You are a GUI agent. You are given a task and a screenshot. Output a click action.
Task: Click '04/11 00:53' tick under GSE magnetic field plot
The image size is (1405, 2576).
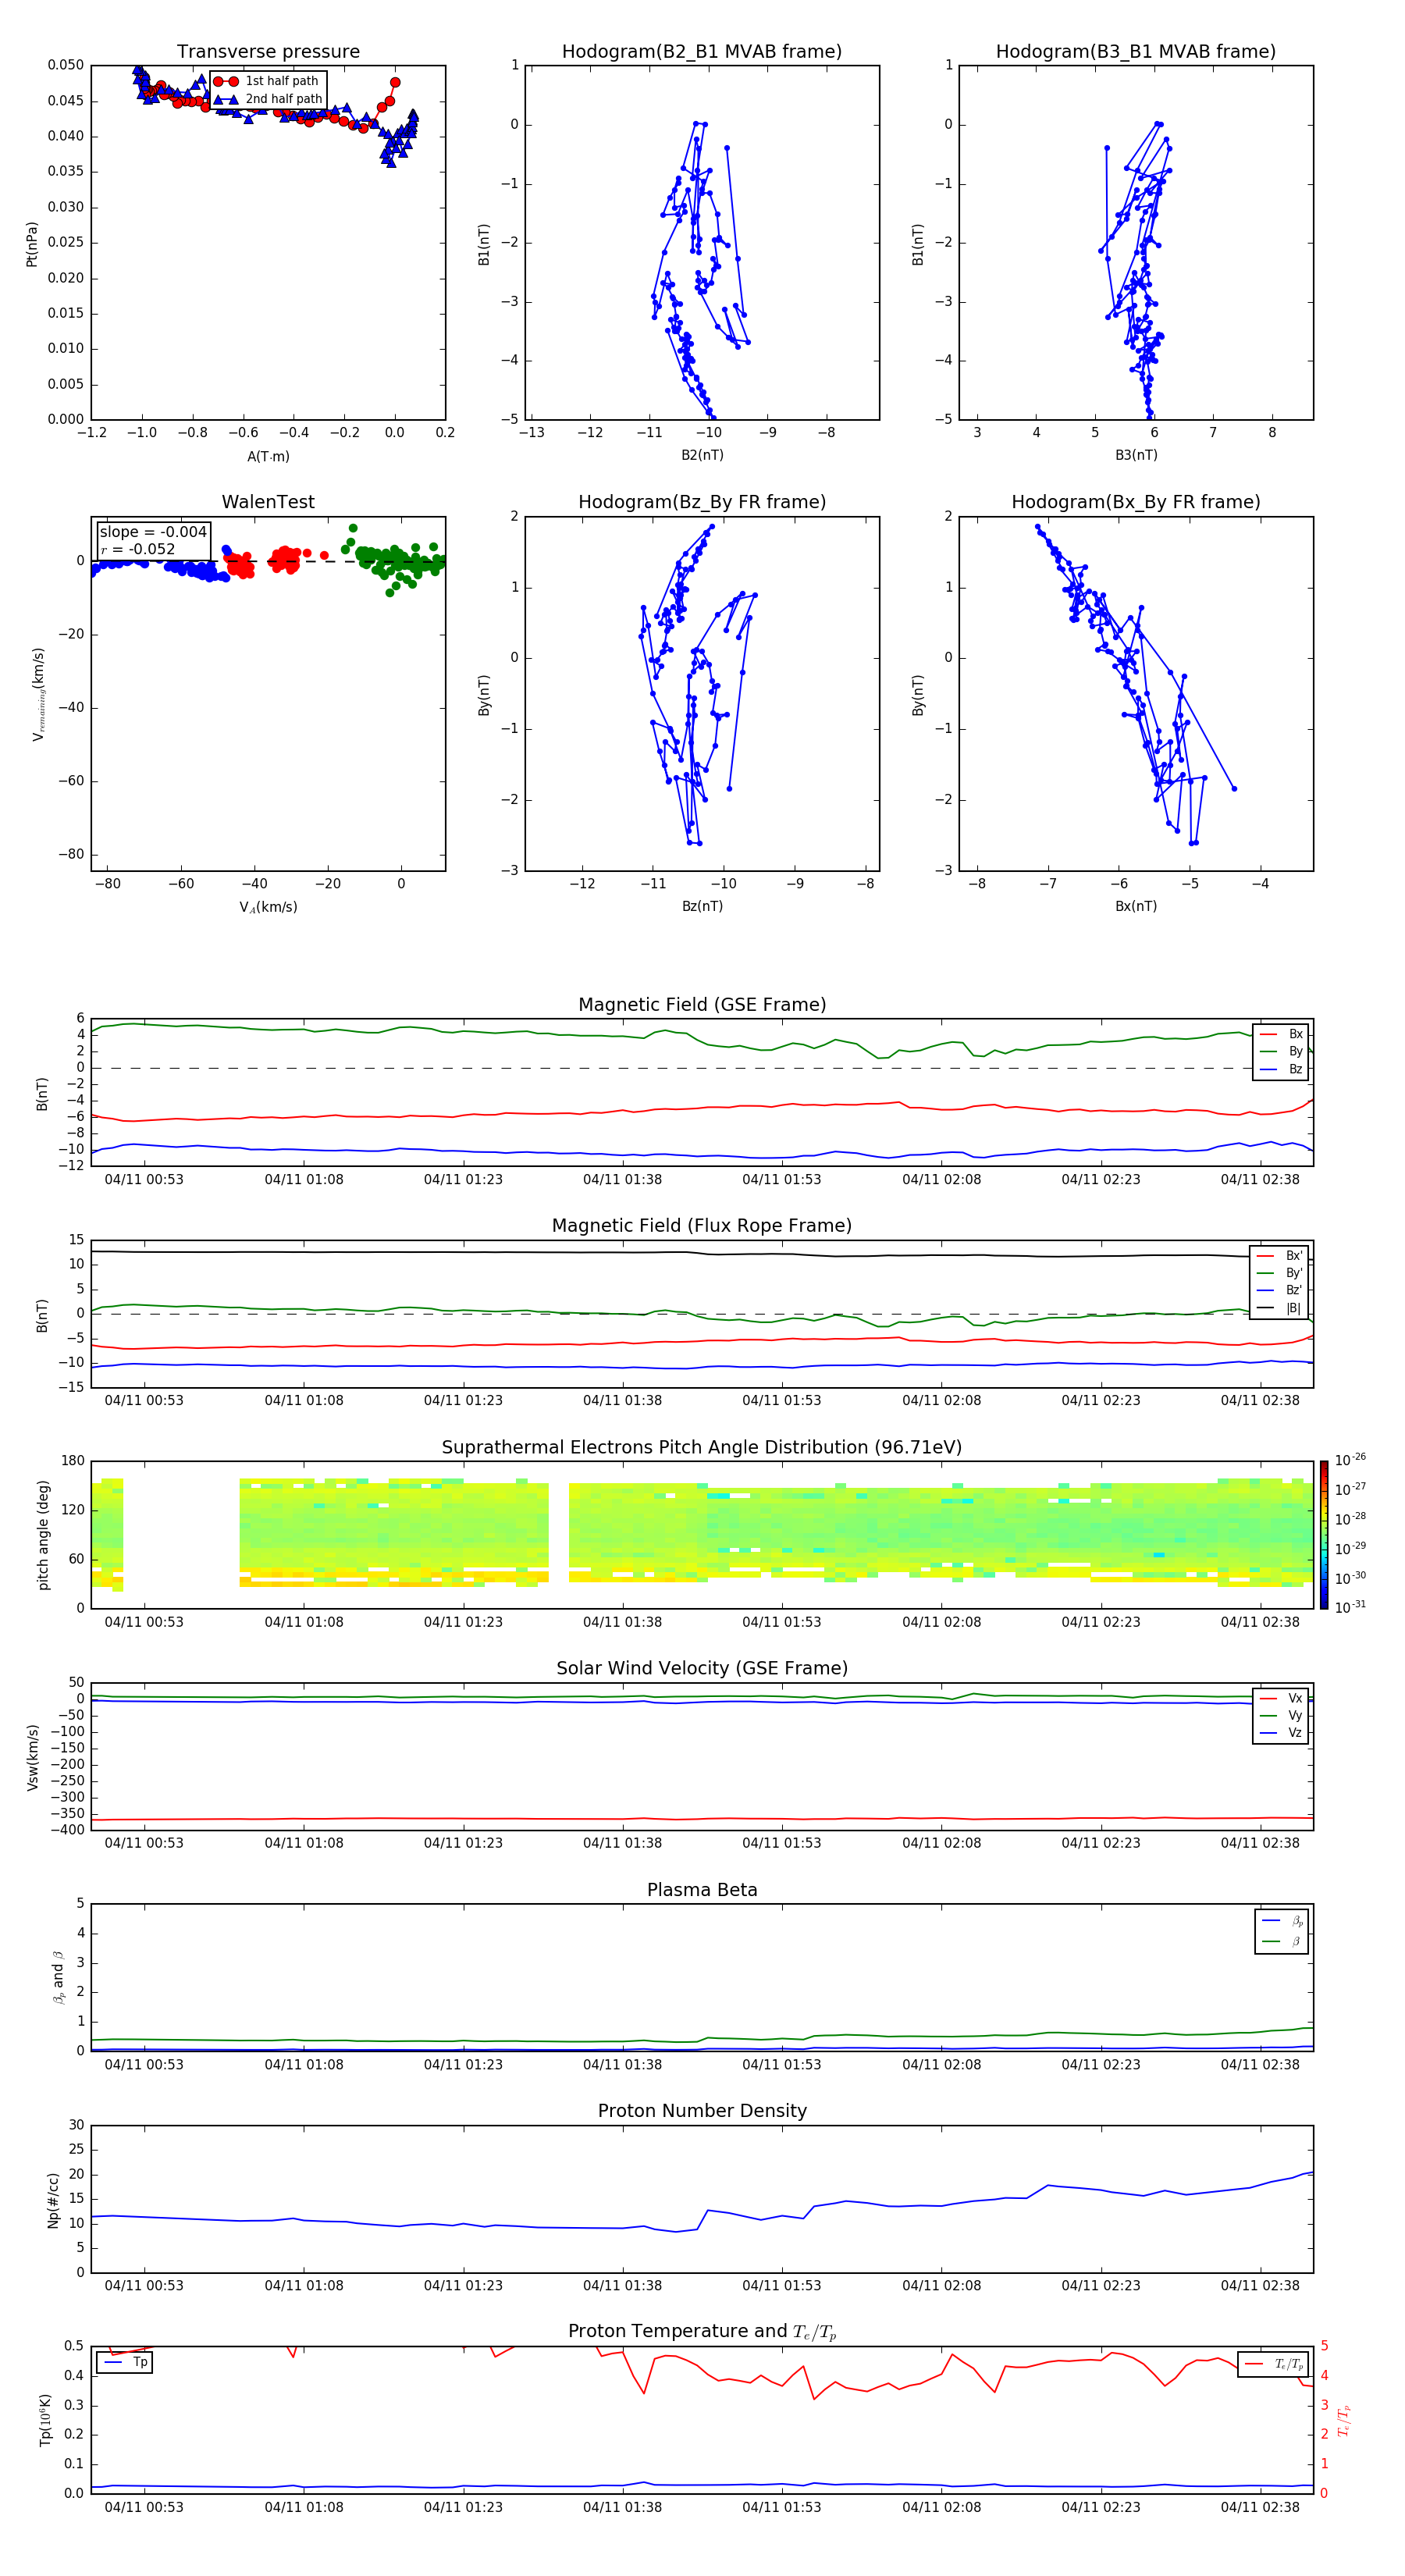click(x=144, y=1179)
